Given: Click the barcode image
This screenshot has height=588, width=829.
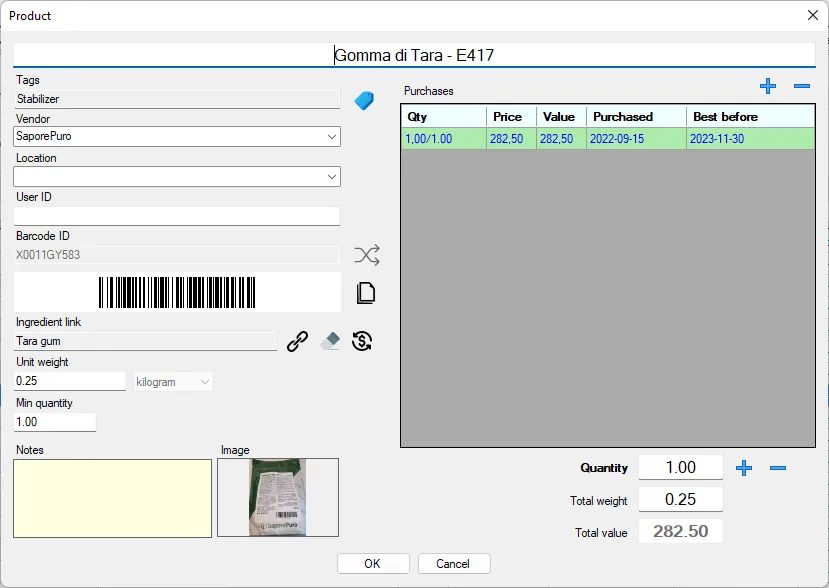Looking at the screenshot, I should (177, 292).
